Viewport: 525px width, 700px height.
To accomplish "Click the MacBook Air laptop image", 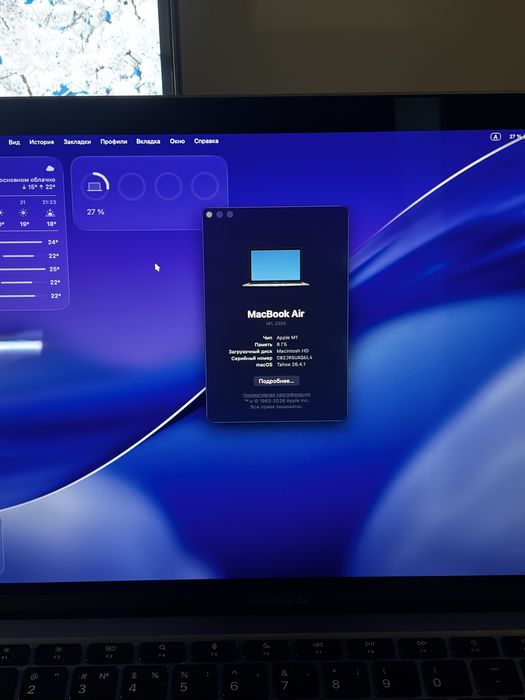I will pyautogui.click(x=275, y=267).
